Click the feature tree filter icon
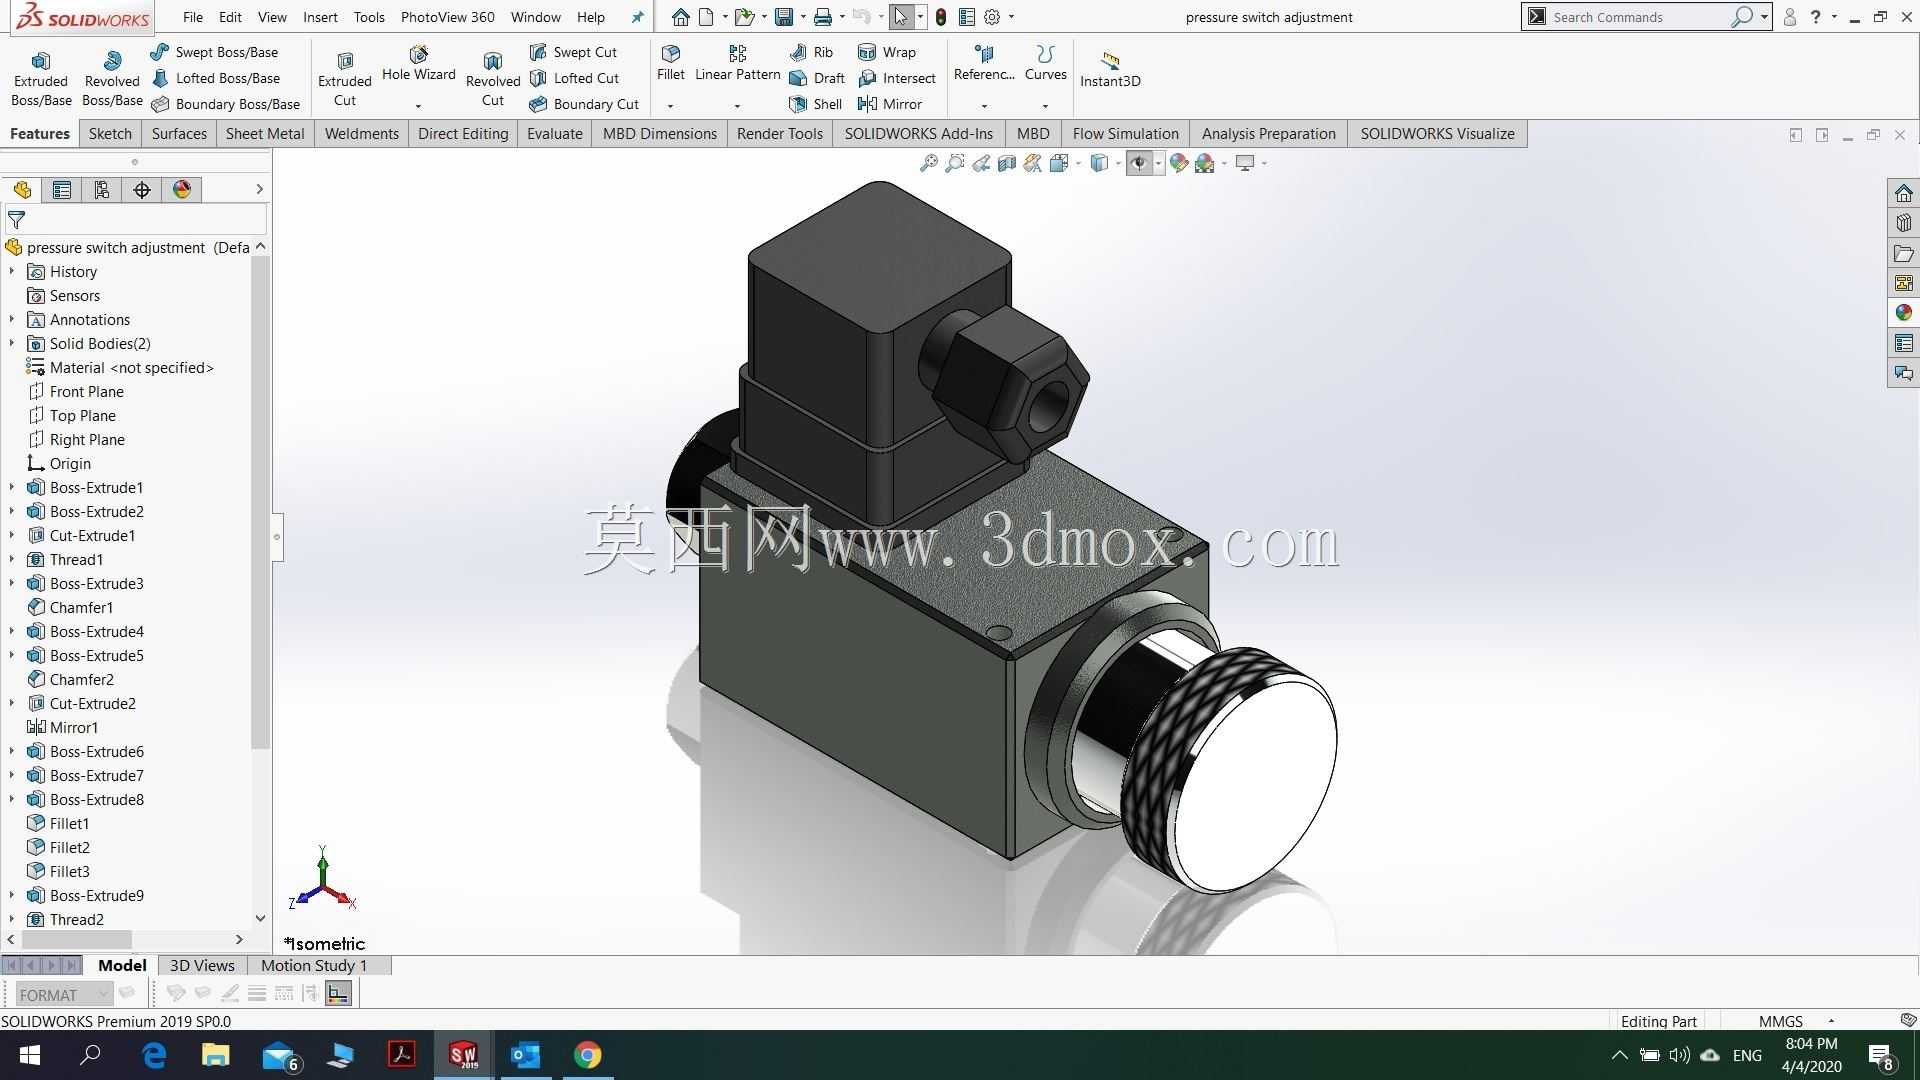The height and width of the screenshot is (1080, 1920). click(16, 220)
